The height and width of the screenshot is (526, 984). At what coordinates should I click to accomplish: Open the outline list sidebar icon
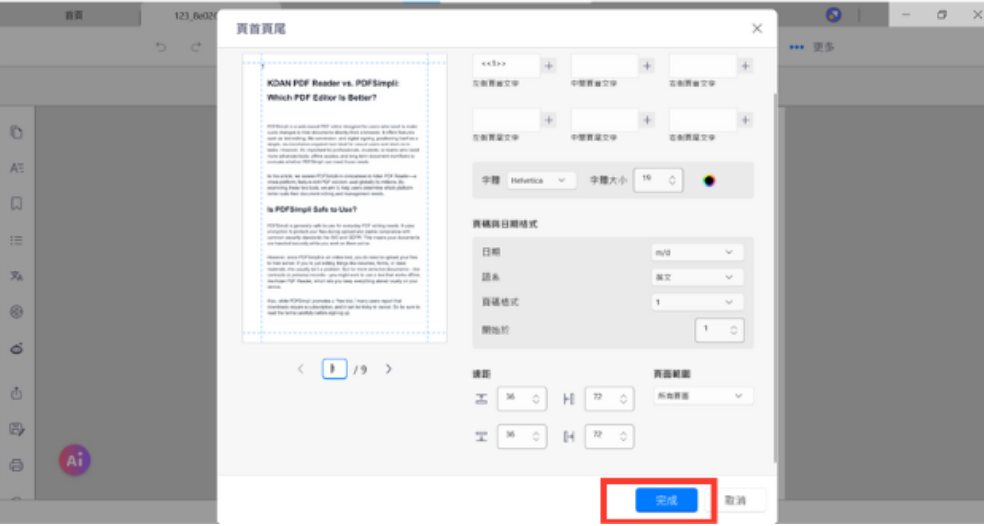click(x=17, y=240)
